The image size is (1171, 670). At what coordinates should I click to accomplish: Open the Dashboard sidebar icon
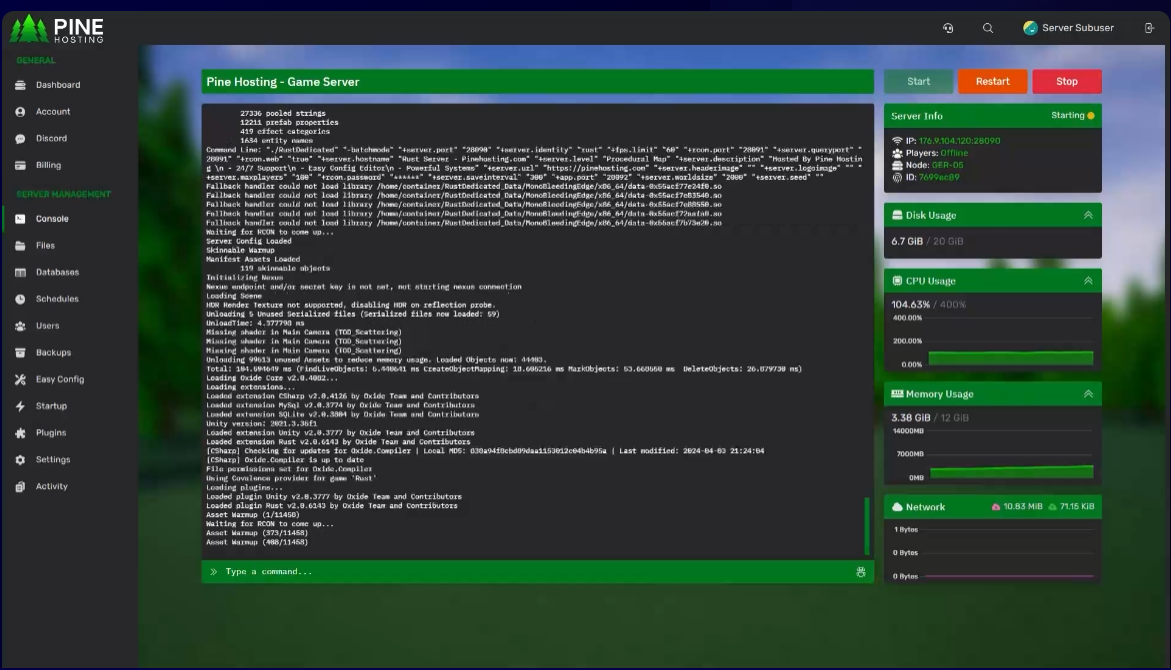[x=20, y=85]
